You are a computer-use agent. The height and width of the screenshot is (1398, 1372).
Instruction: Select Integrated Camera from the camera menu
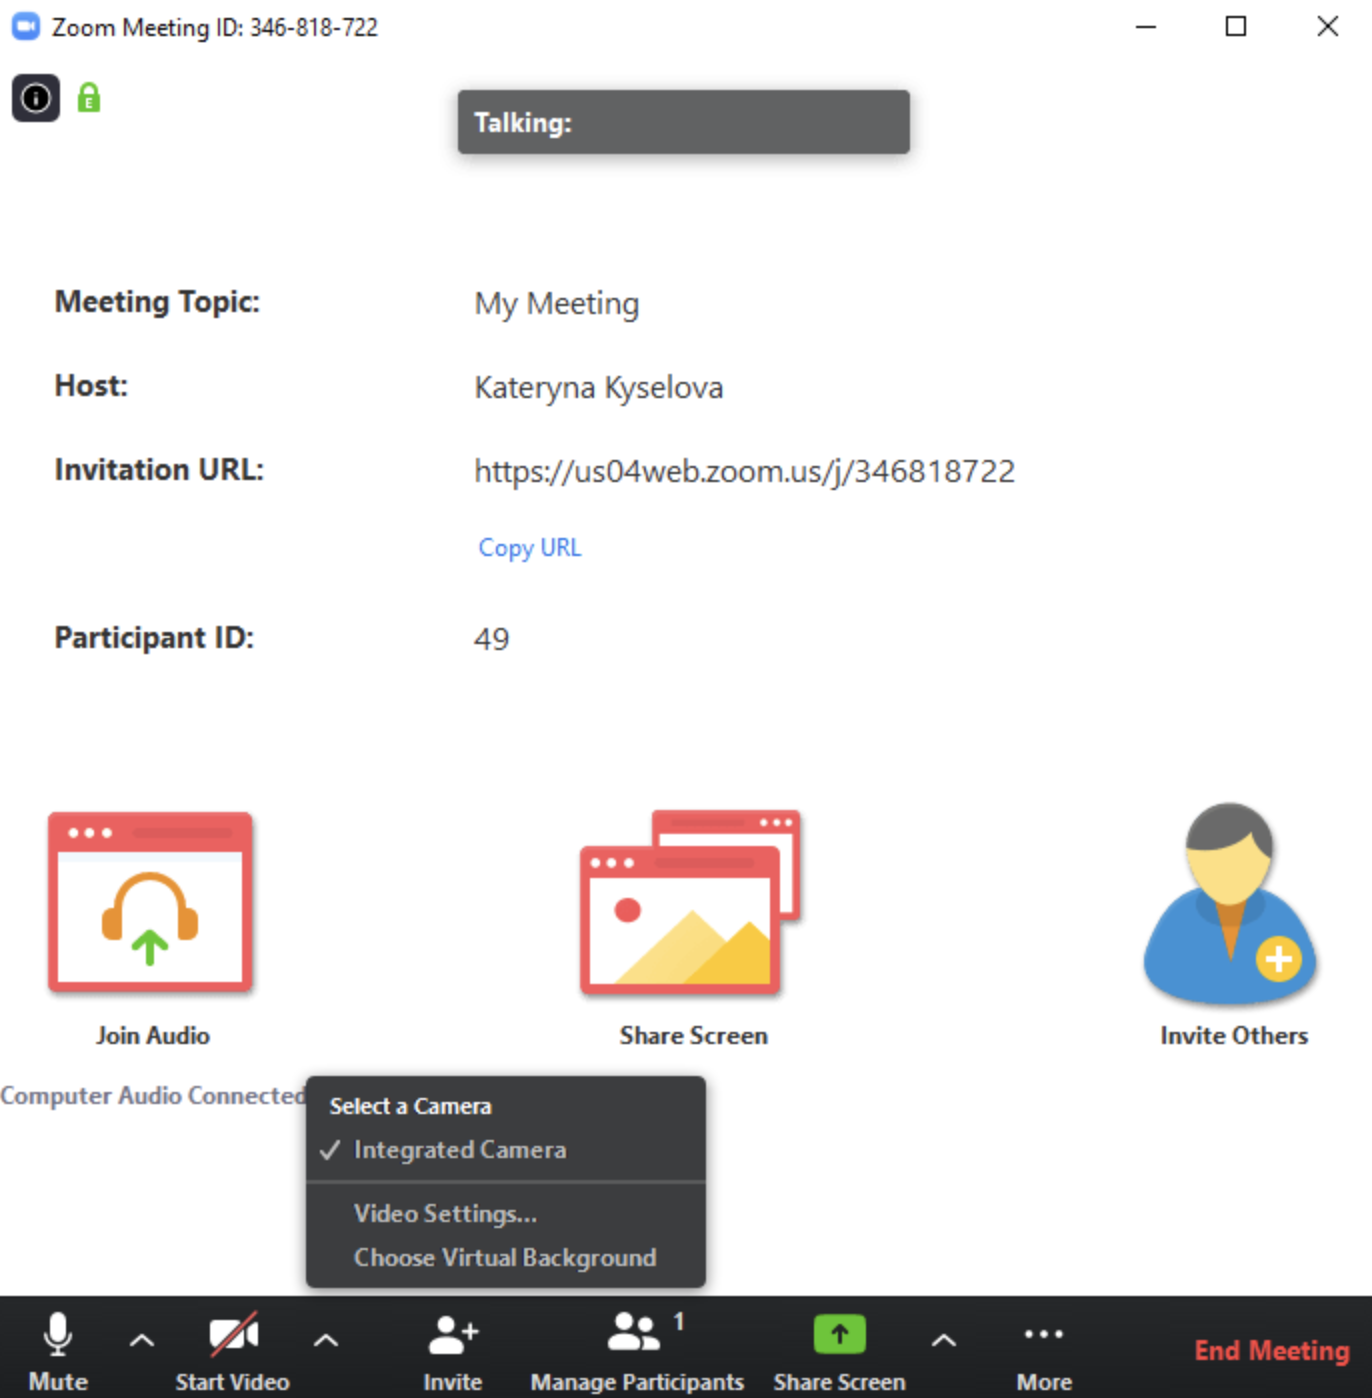tap(506, 1150)
